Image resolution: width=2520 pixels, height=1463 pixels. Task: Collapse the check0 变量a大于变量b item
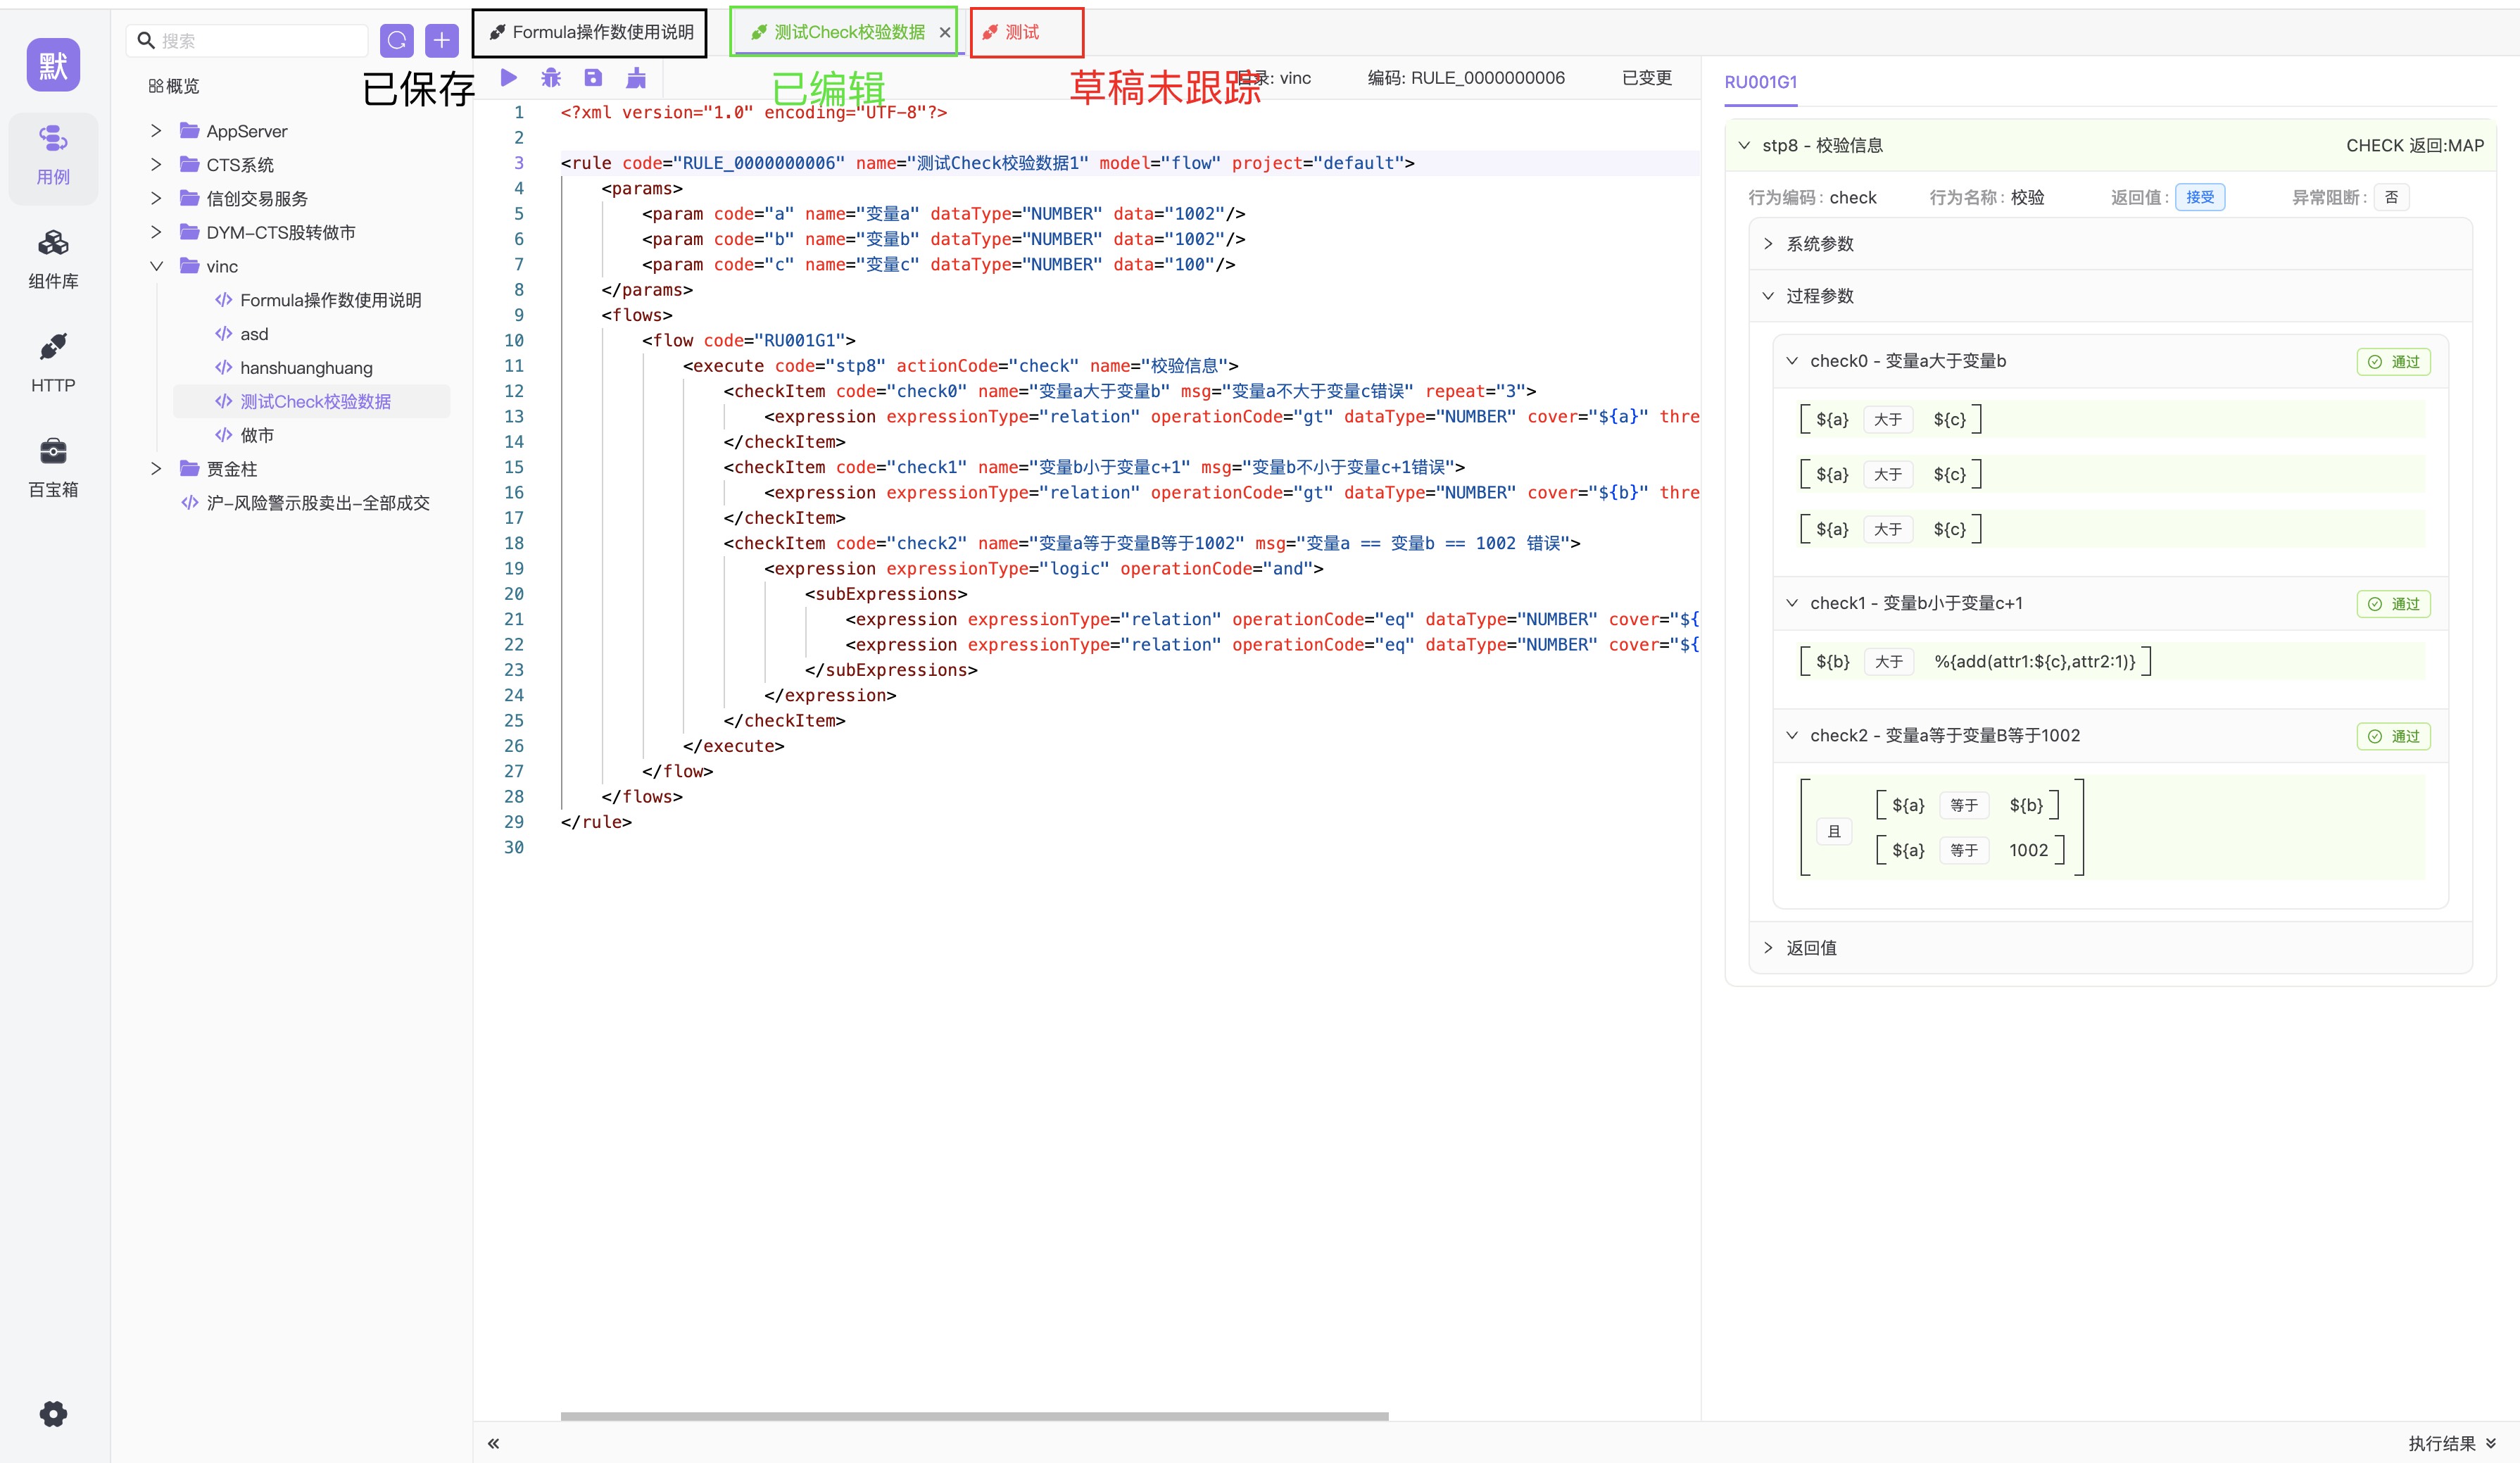[1792, 361]
